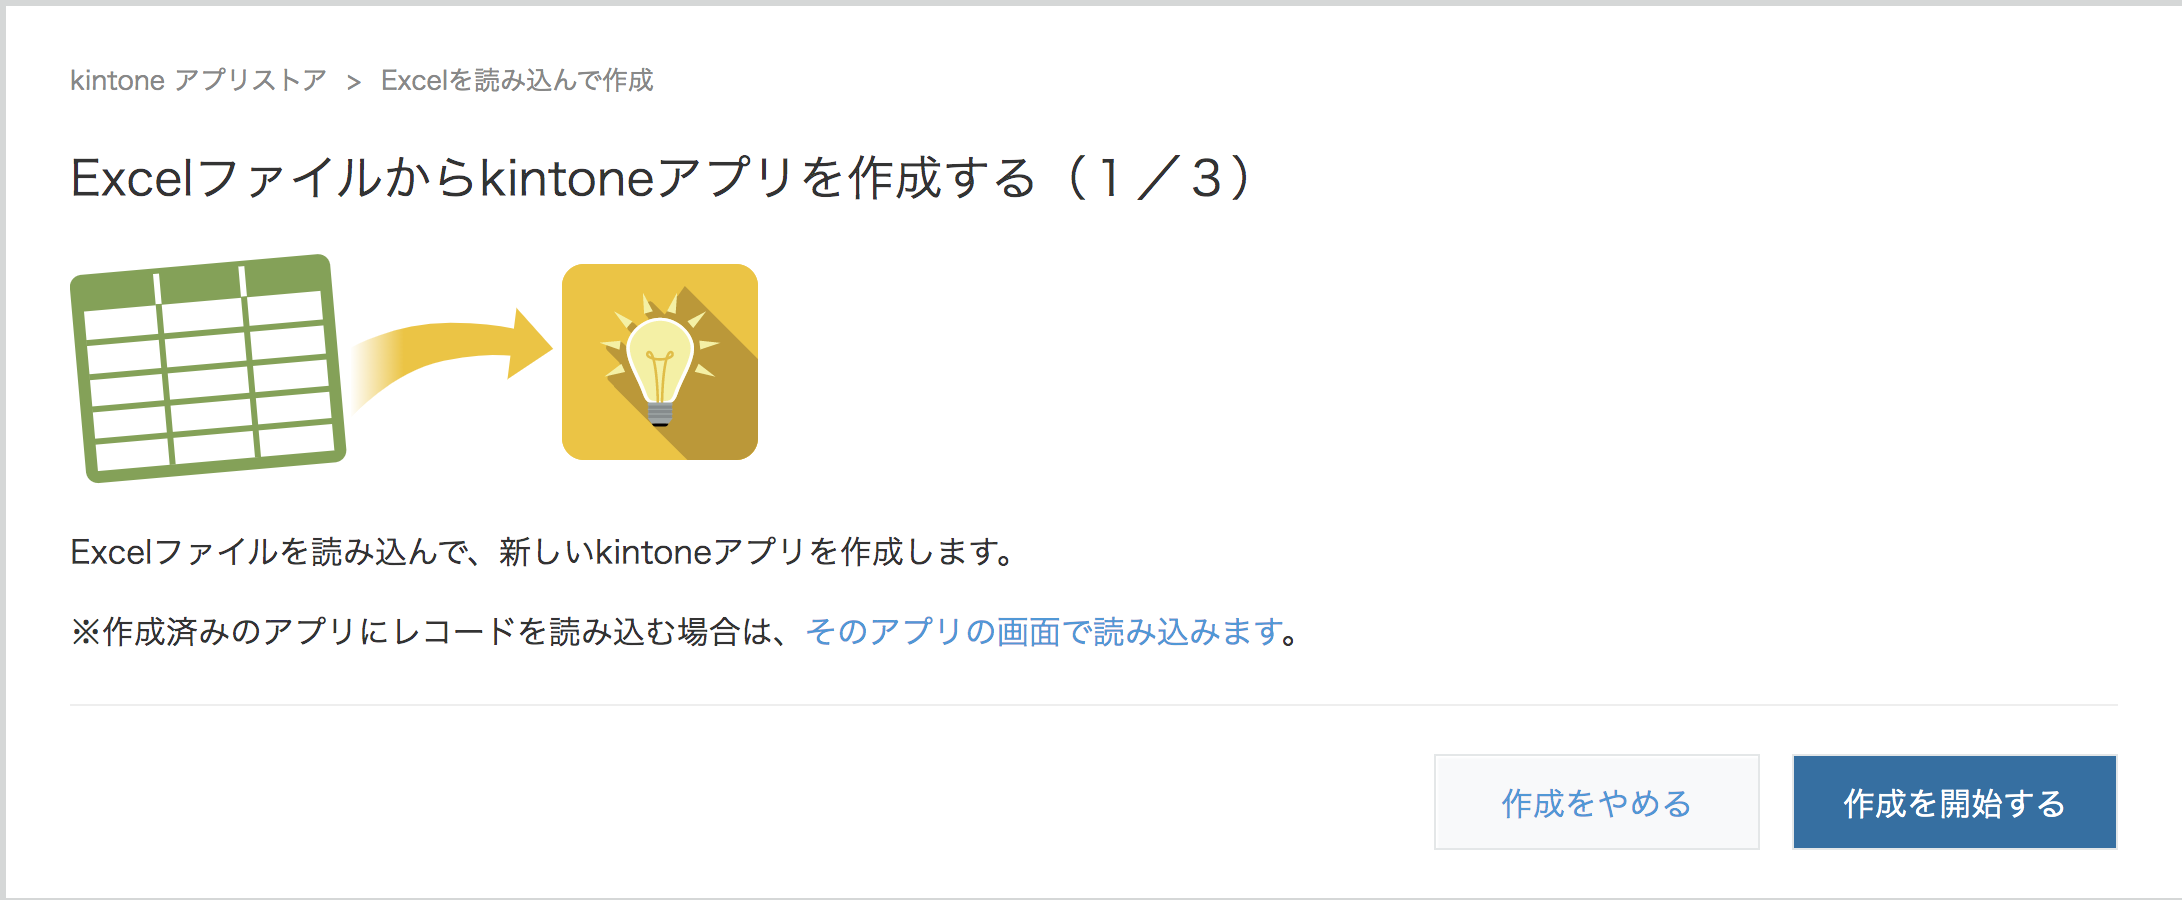Click the lightbulb's glowing bulb
The image size is (2182, 900).
coord(659,357)
